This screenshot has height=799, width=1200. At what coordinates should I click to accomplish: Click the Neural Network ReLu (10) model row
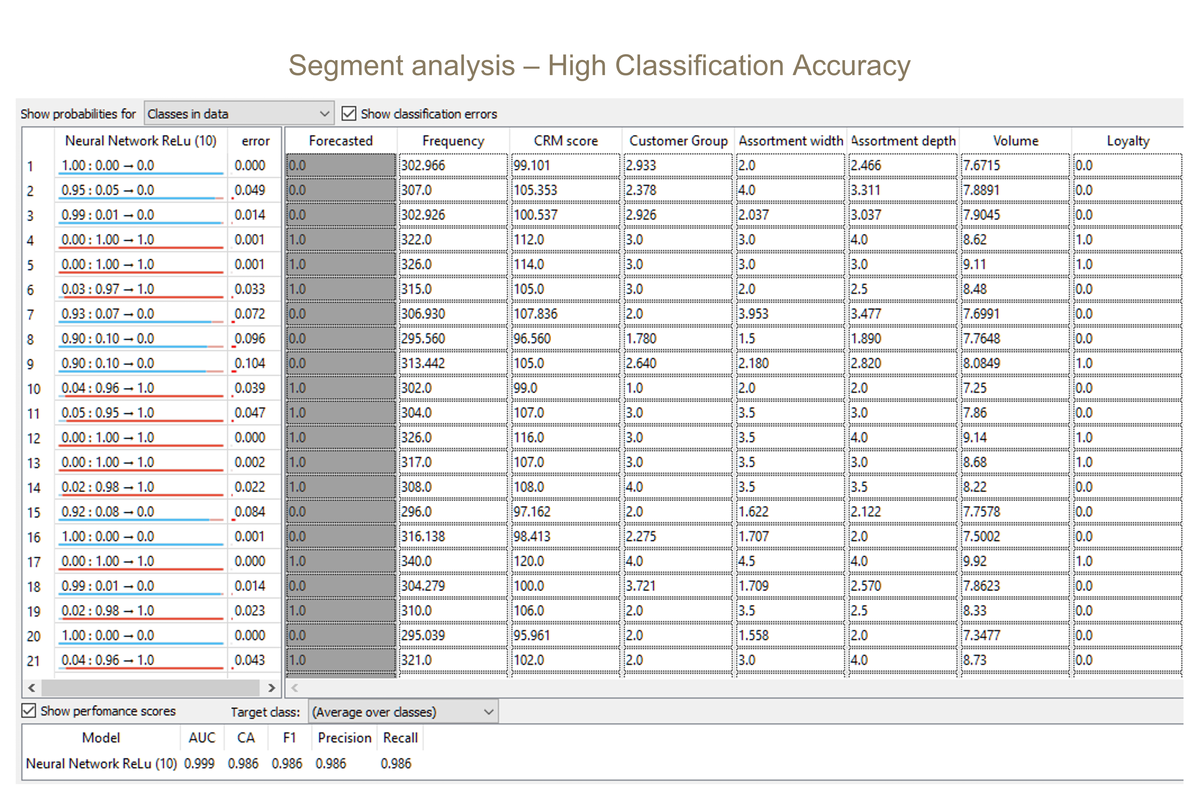pyautogui.click(x=101, y=763)
